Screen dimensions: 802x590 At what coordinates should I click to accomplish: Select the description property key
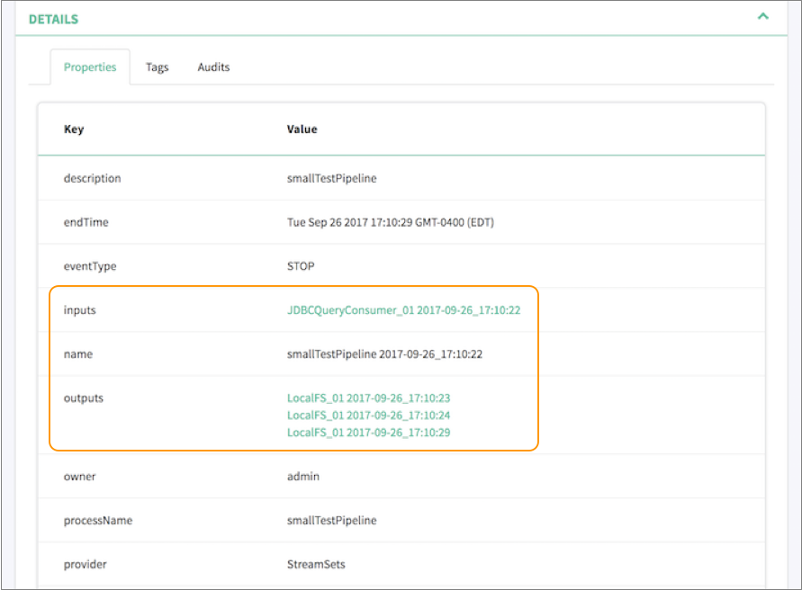tap(92, 178)
